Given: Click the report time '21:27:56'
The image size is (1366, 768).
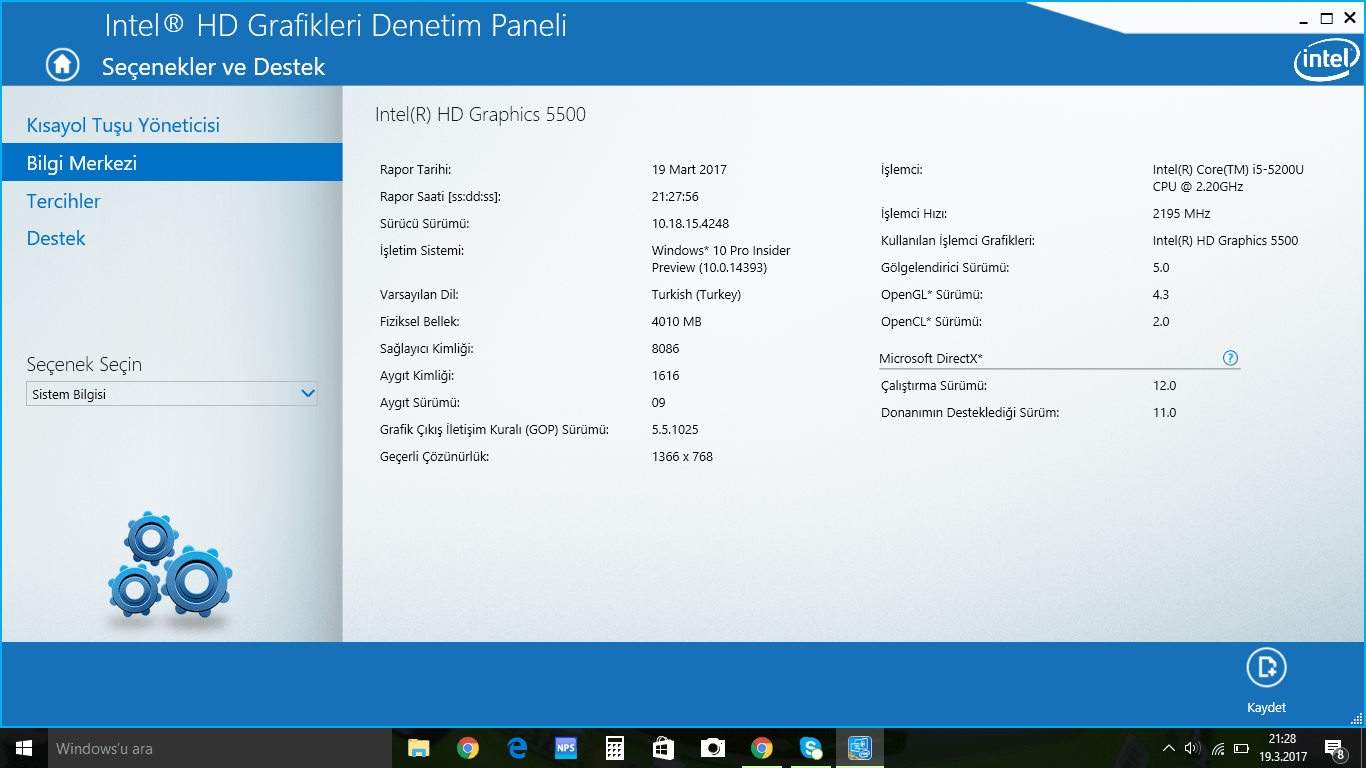Looking at the screenshot, I should pyautogui.click(x=675, y=196).
